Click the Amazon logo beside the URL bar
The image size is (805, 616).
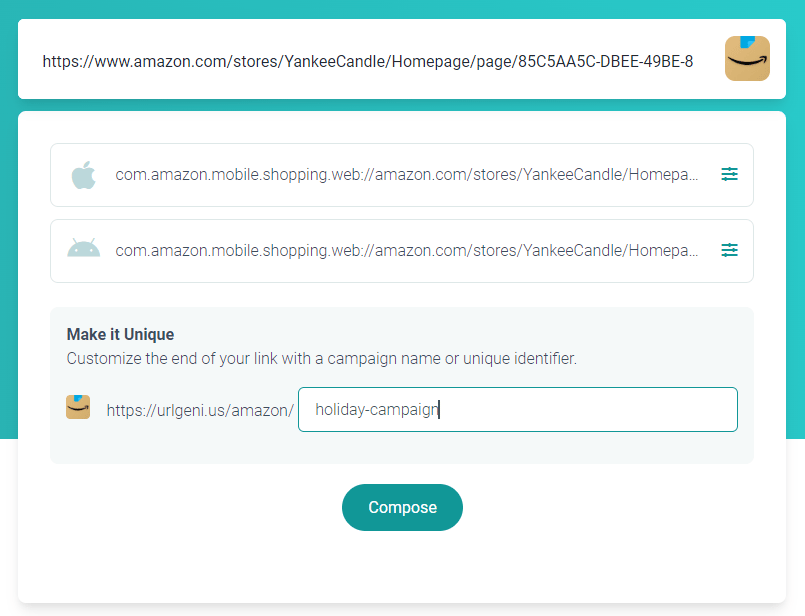(747, 59)
